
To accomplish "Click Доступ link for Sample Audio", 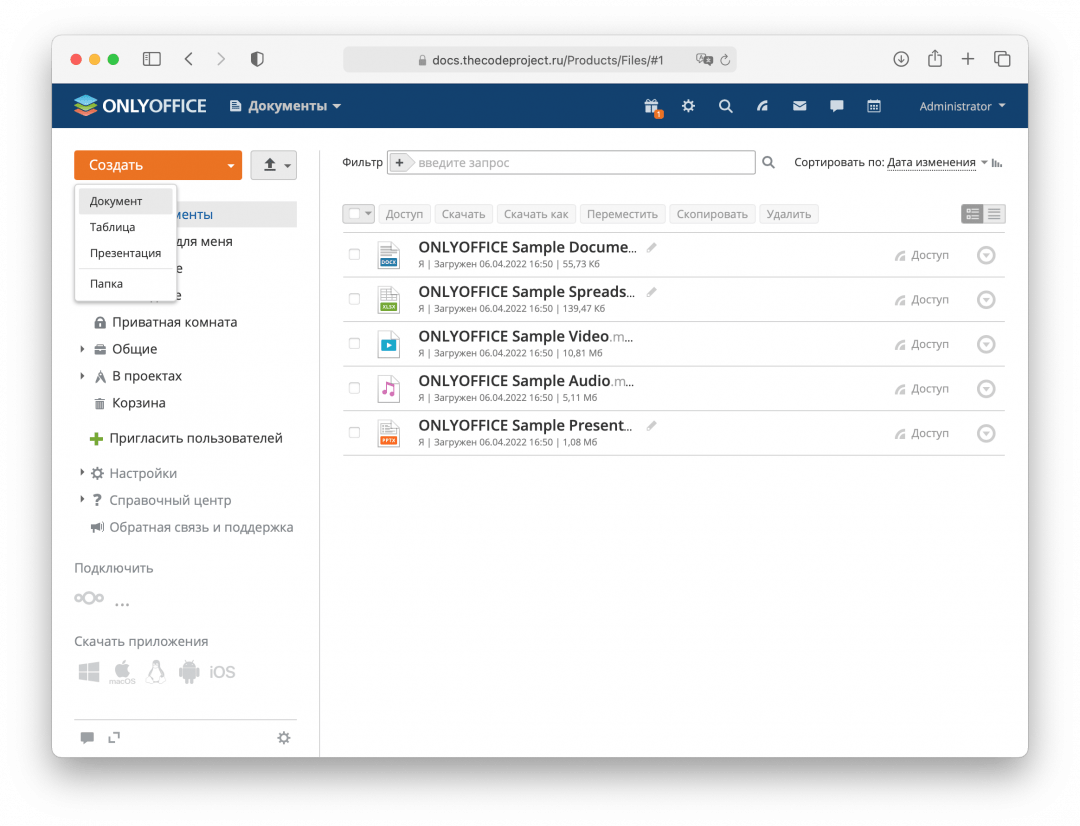I will 929,388.
